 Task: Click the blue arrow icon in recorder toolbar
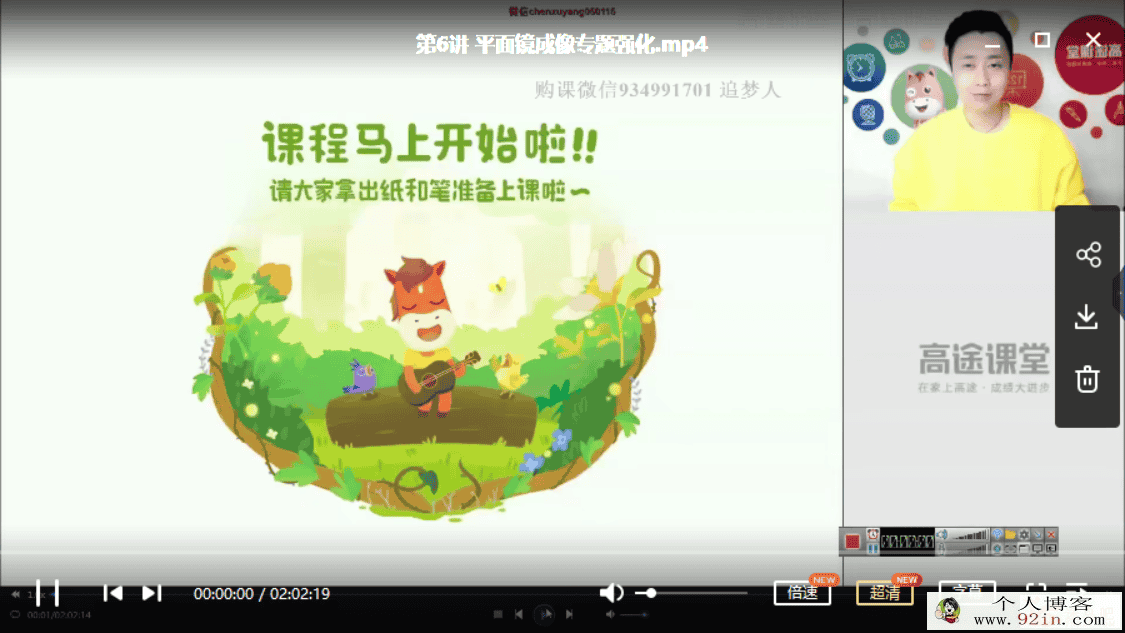tap(1037, 535)
